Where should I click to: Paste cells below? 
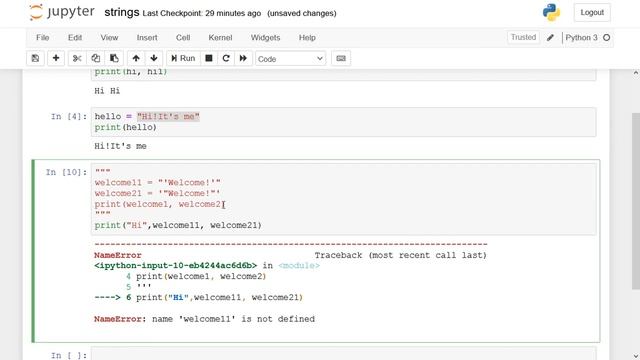tap(114, 58)
